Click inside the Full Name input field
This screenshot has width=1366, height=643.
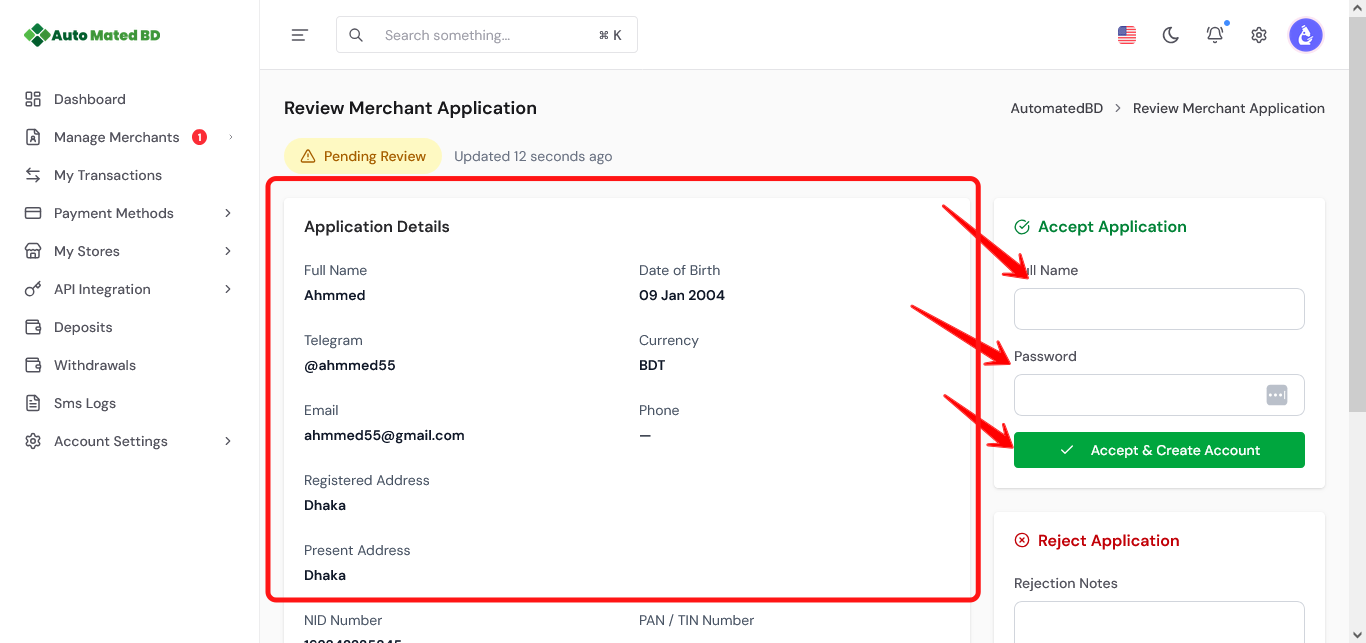click(1158, 308)
